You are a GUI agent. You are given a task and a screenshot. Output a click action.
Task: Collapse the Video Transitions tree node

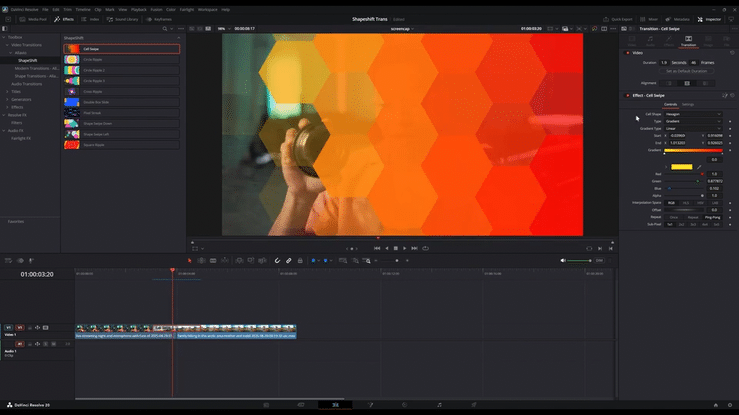(x=7, y=45)
